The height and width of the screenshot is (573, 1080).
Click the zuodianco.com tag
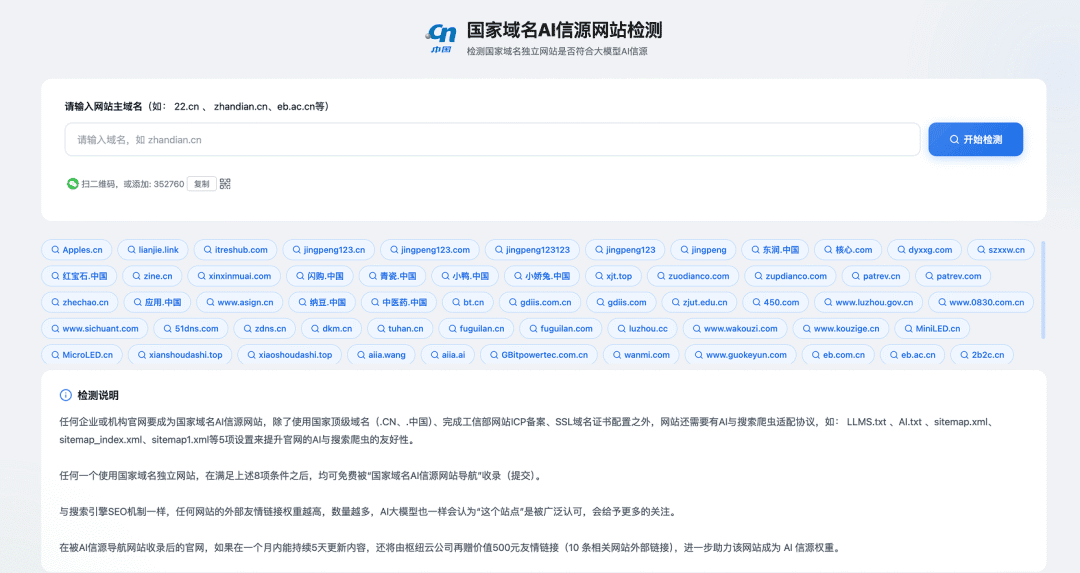(x=693, y=276)
